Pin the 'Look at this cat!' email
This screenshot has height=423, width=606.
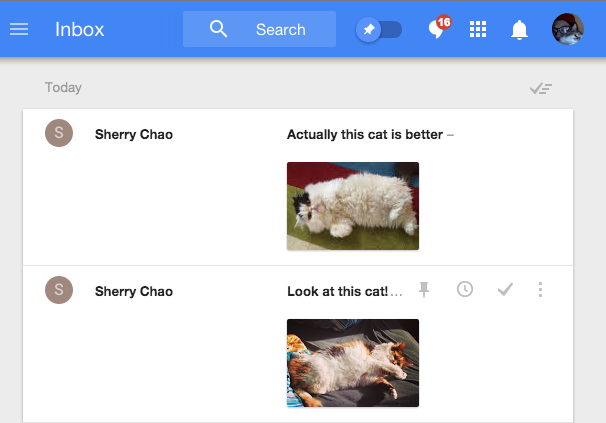click(x=424, y=290)
